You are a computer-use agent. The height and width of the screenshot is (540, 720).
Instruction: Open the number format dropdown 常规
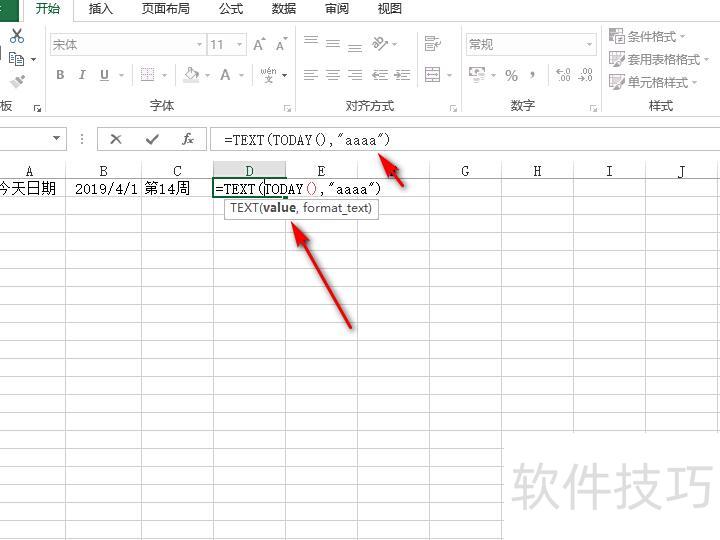tap(589, 45)
